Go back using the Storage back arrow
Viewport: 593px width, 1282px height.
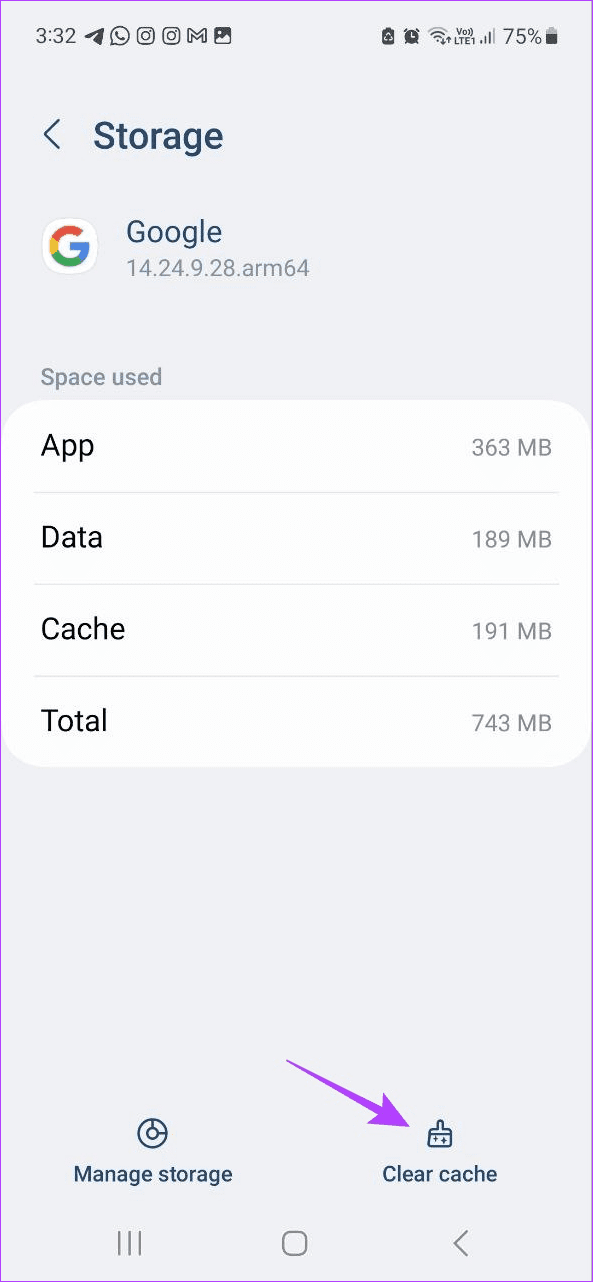point(52,135)
